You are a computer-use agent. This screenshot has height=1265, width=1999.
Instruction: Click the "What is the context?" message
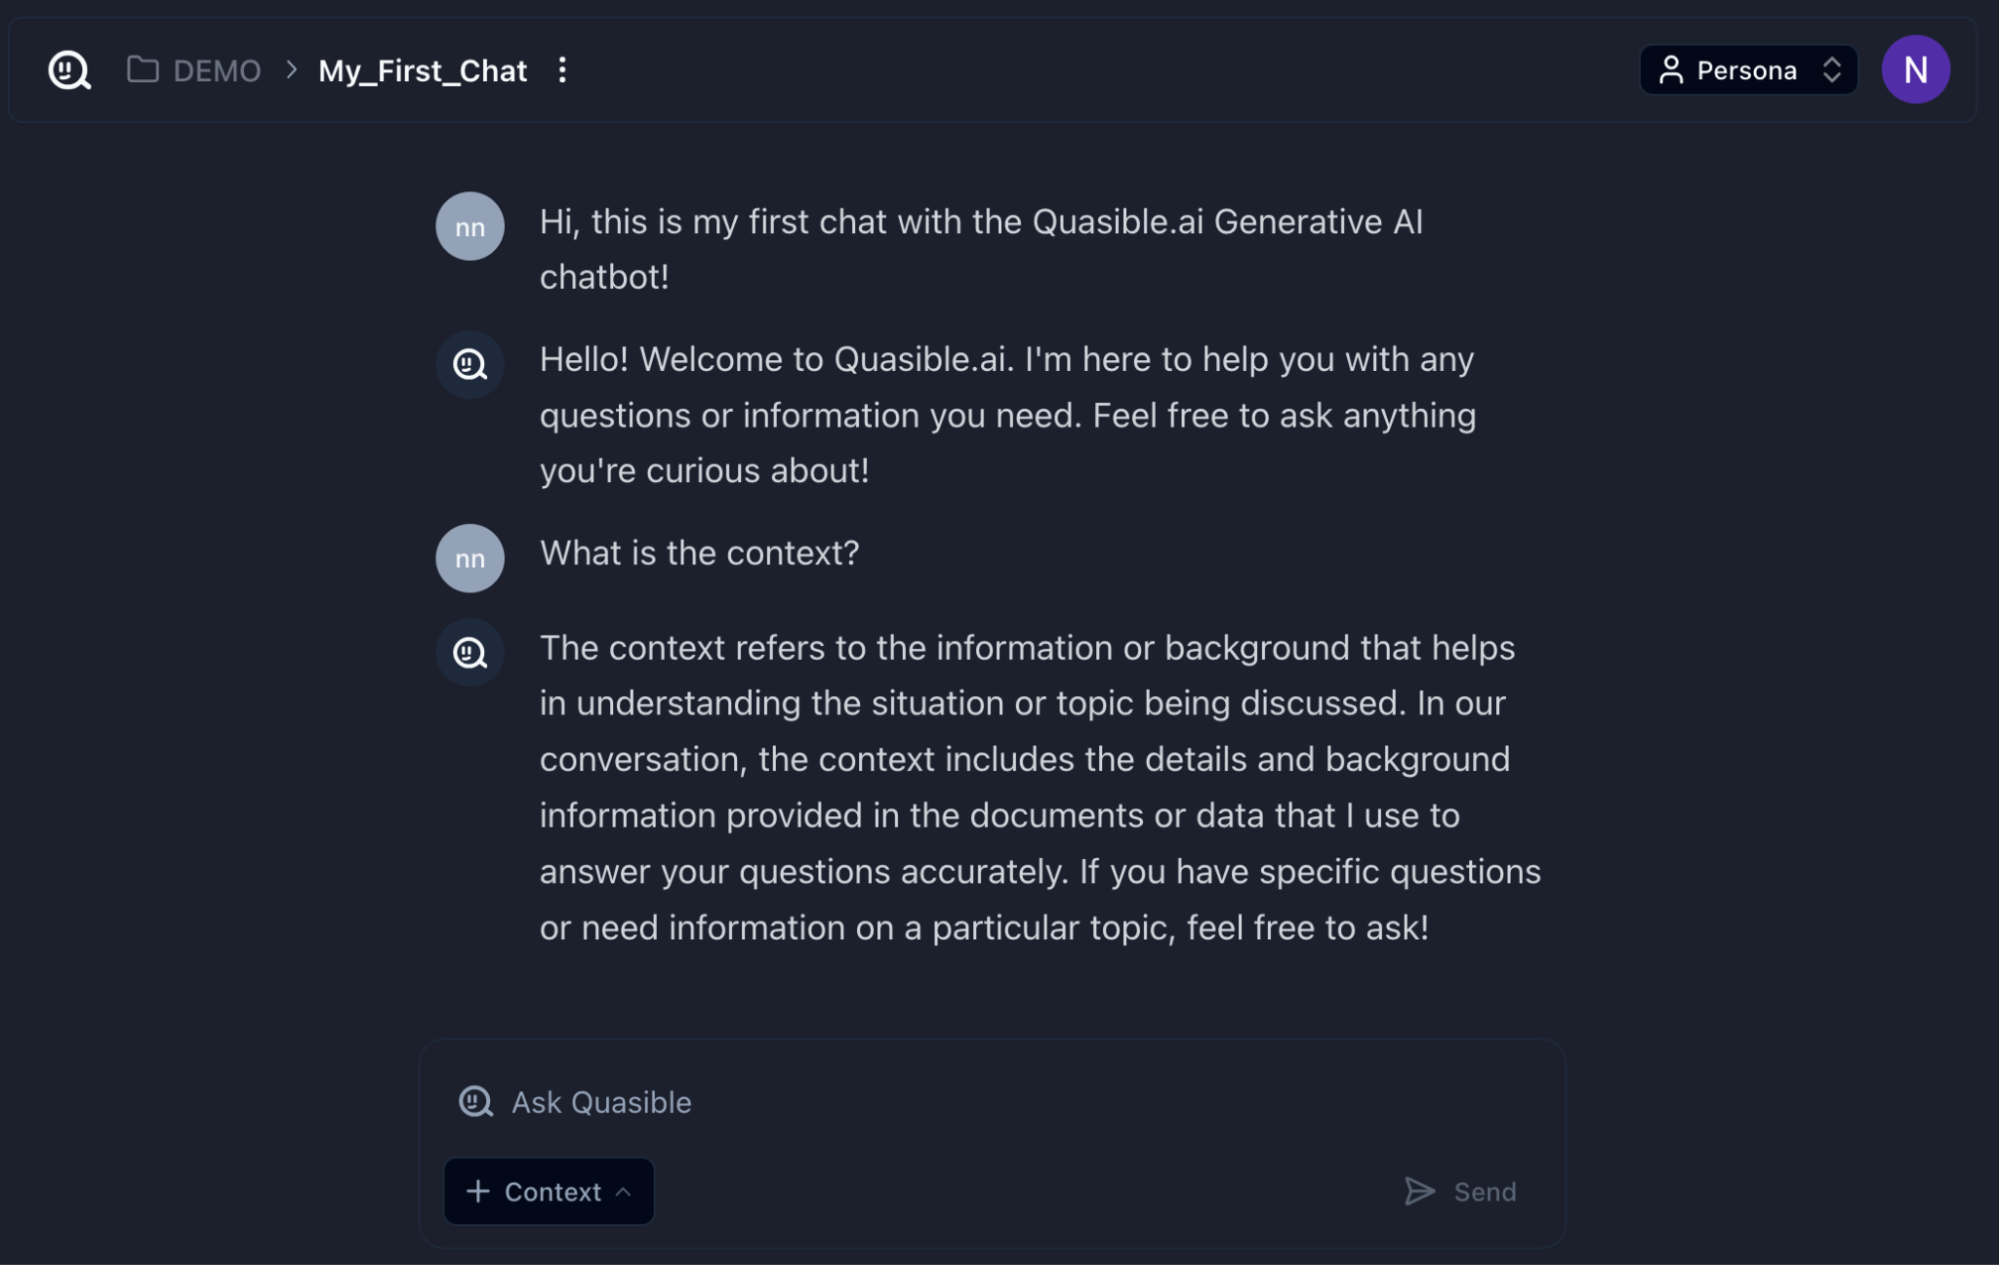(x=699, y=553)
